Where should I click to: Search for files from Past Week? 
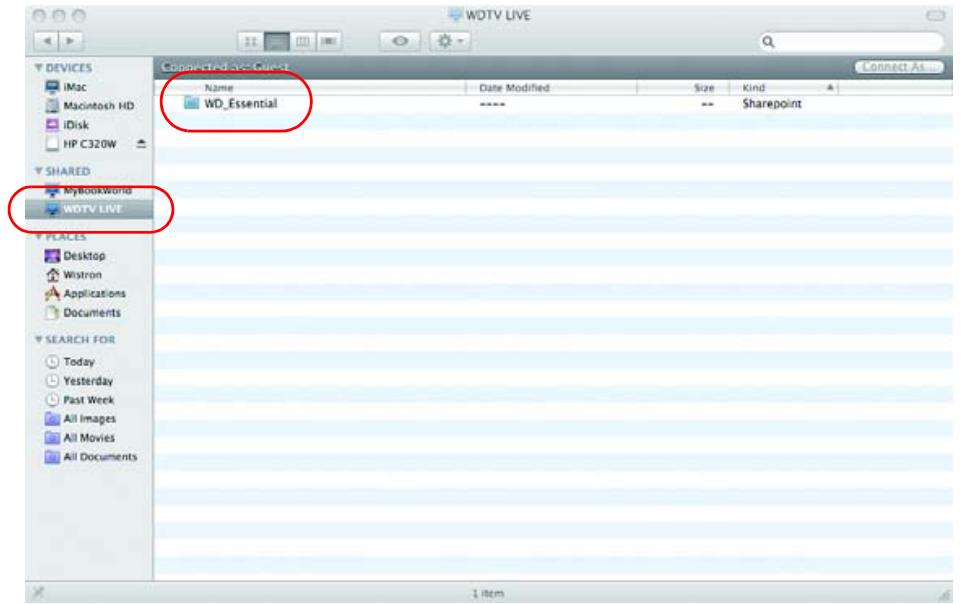coord(80,400)
